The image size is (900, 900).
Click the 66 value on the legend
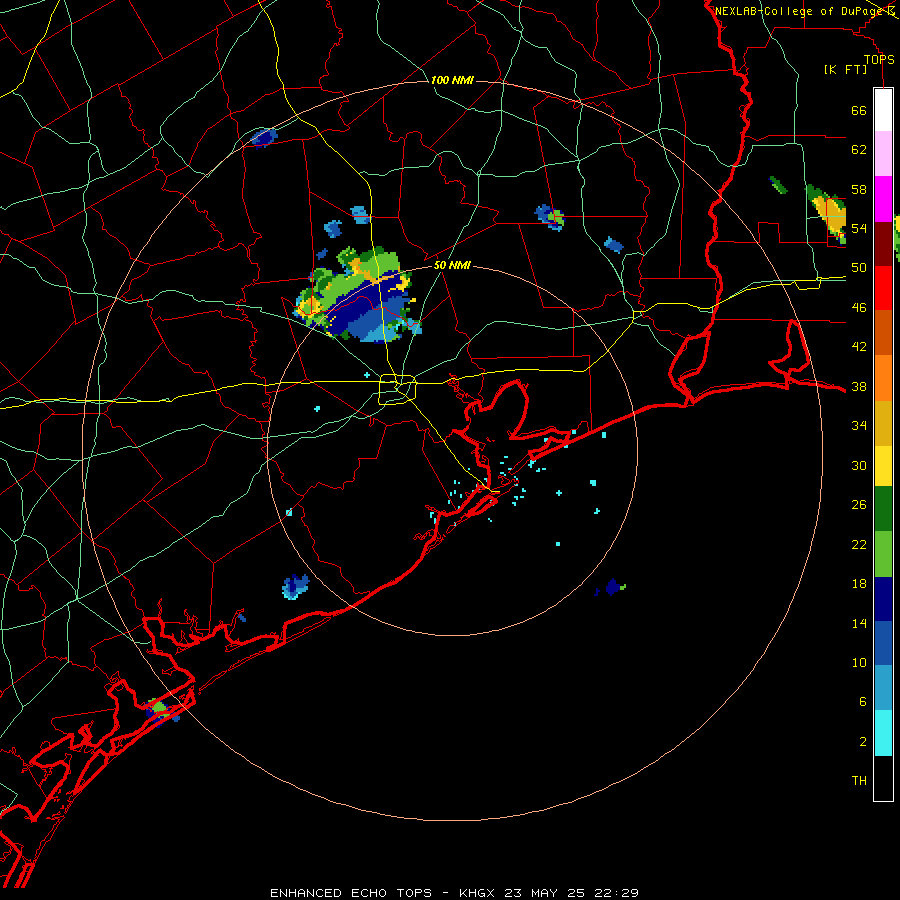(x=859, y=111)
